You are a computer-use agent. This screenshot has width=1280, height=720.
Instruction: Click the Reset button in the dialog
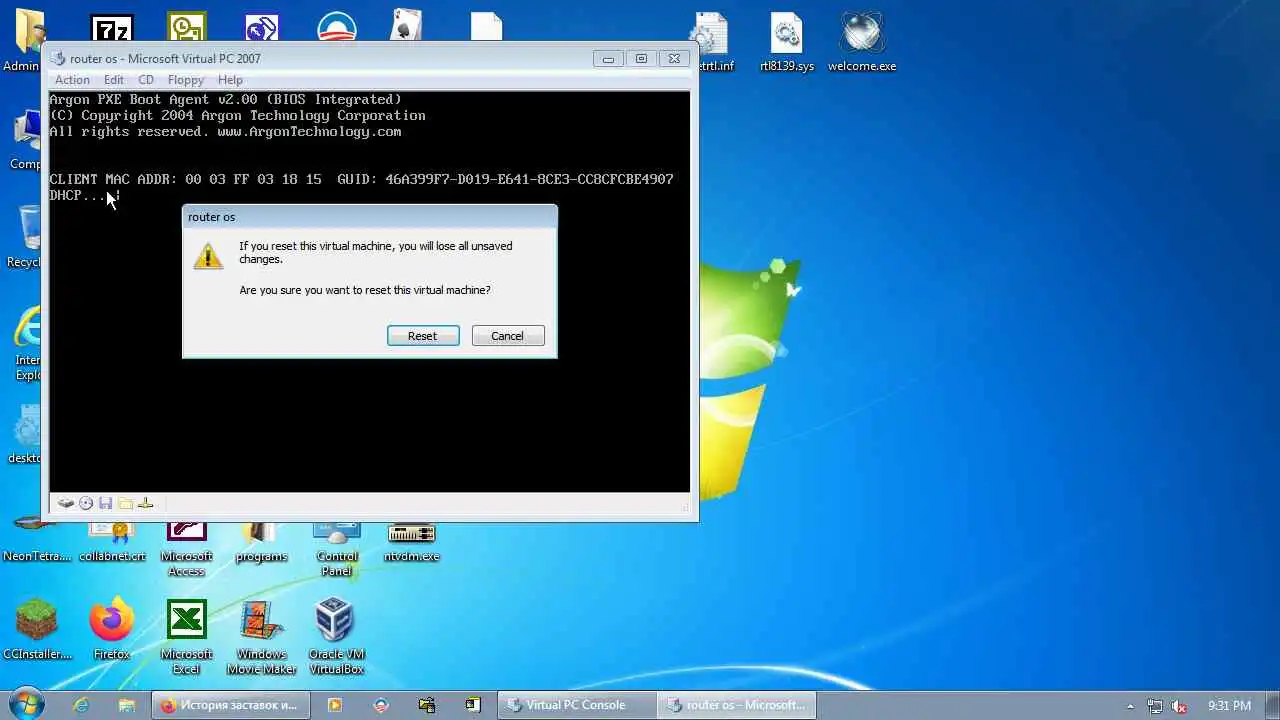coord(423,336)
